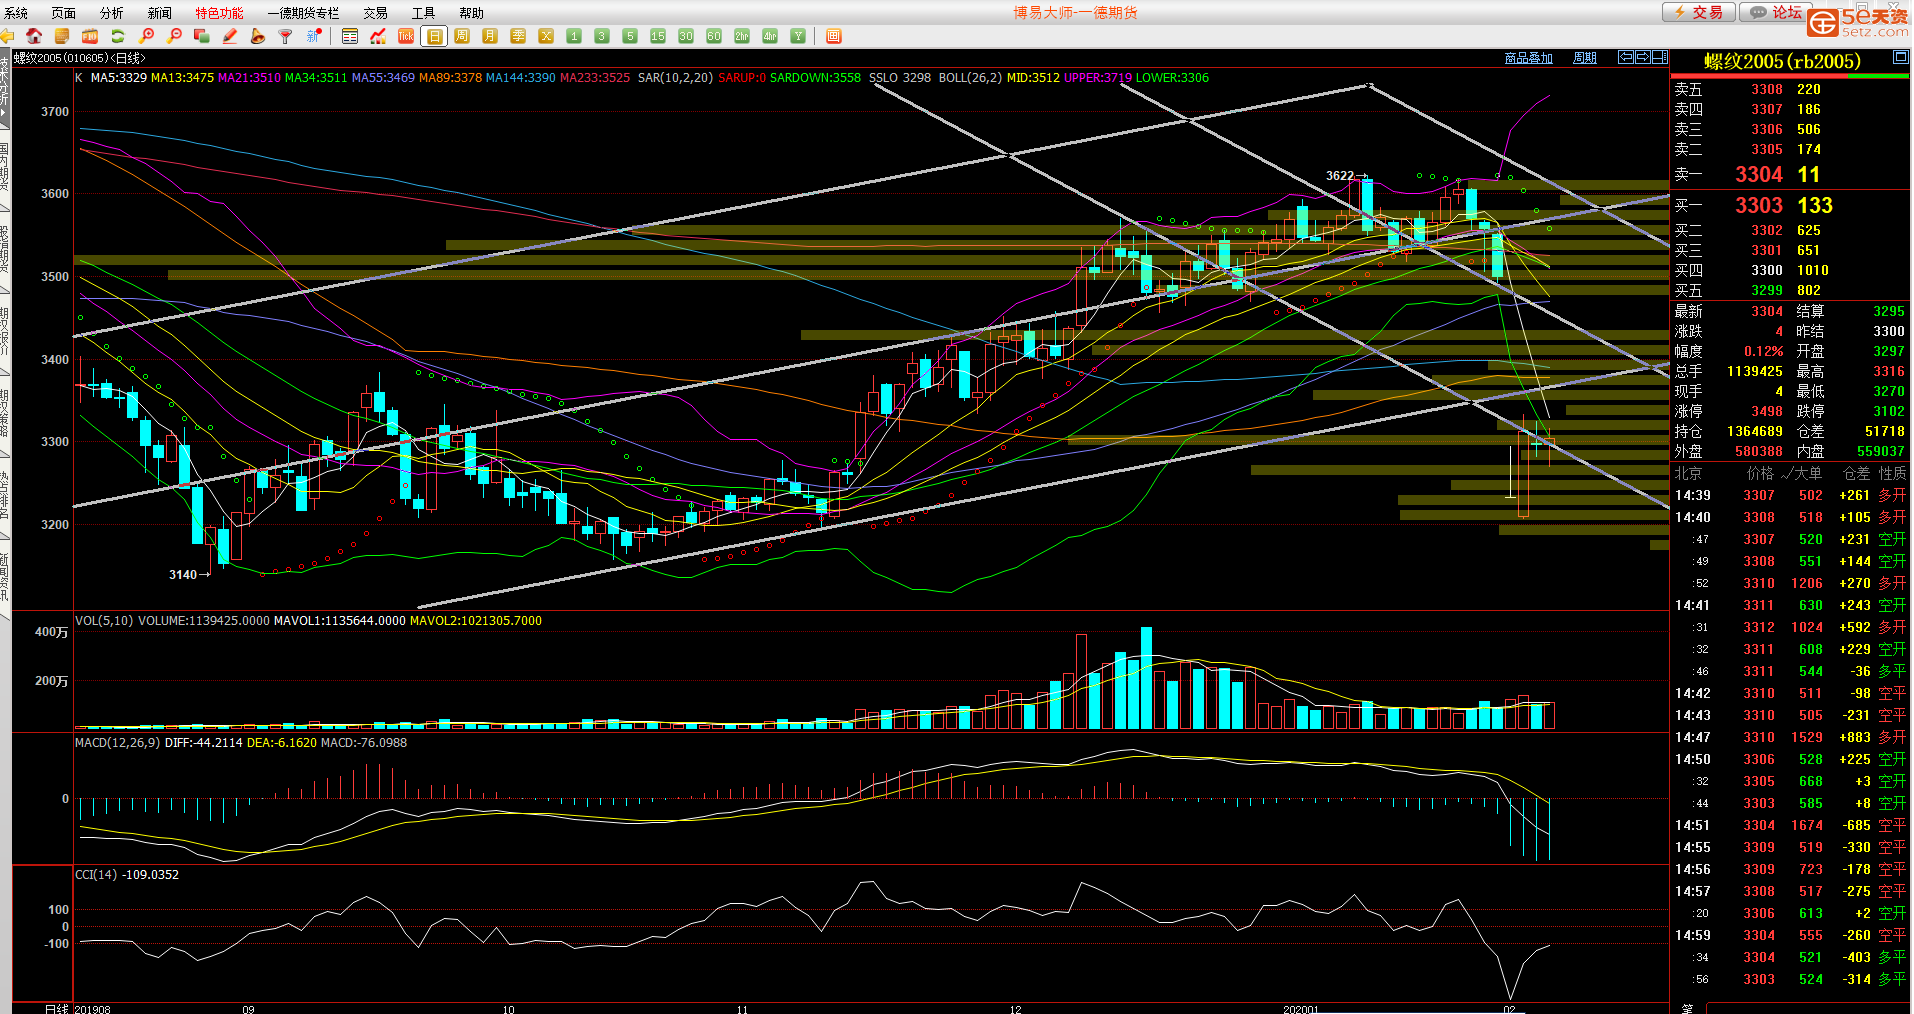Select the 15-minute period button
This screenshot has height=1014, width=1914.
click(658, 36)
